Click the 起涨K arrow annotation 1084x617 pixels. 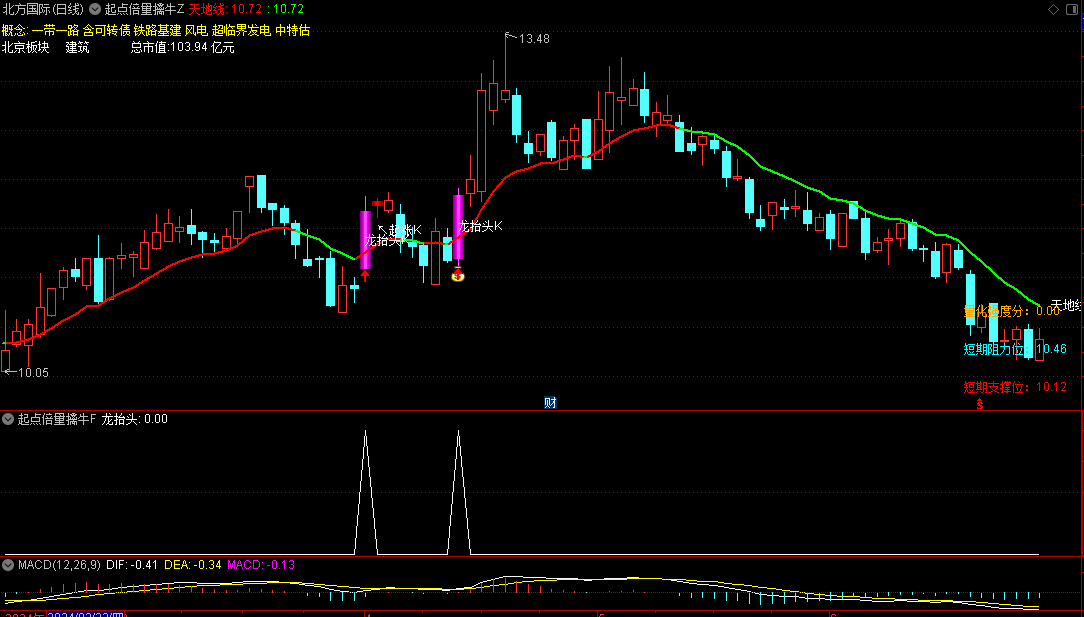[400, 230]
